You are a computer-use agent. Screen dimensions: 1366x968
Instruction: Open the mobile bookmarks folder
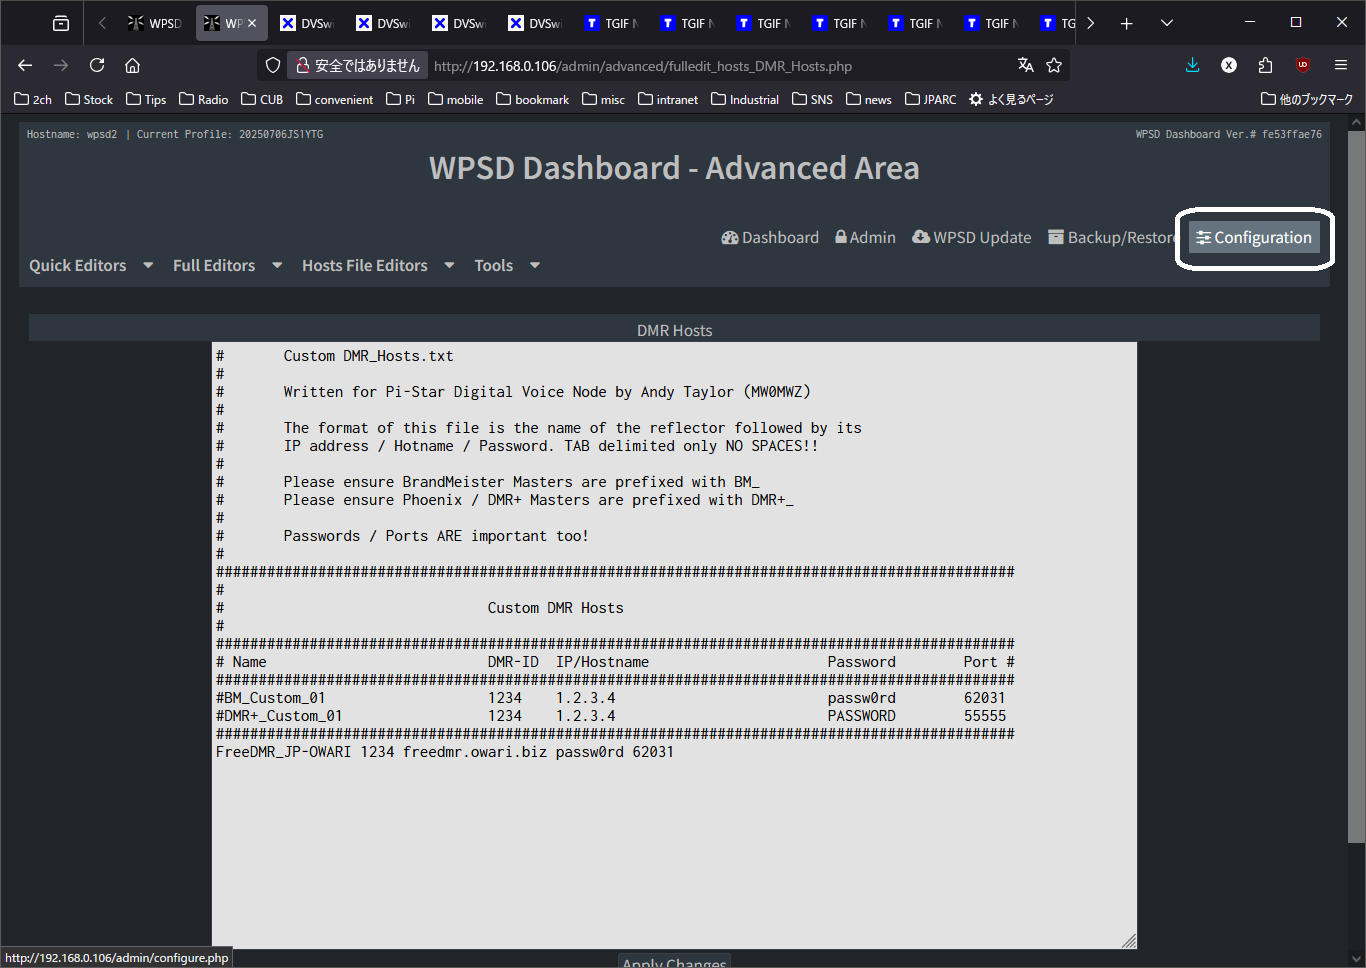pos(456,99)
